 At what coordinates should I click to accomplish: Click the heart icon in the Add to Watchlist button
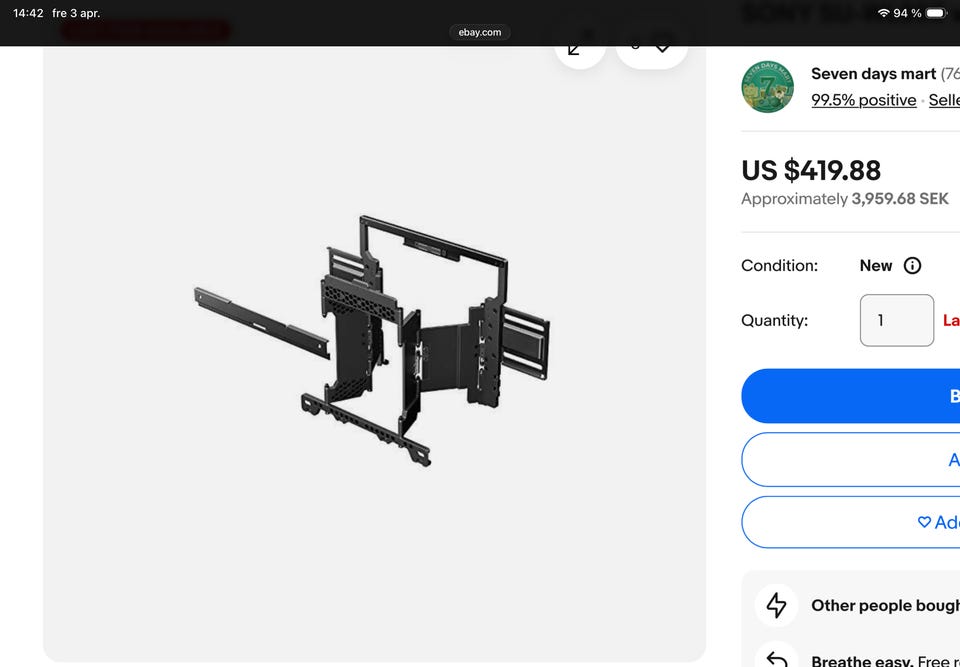pyautogui.click(x=924, y=522)
